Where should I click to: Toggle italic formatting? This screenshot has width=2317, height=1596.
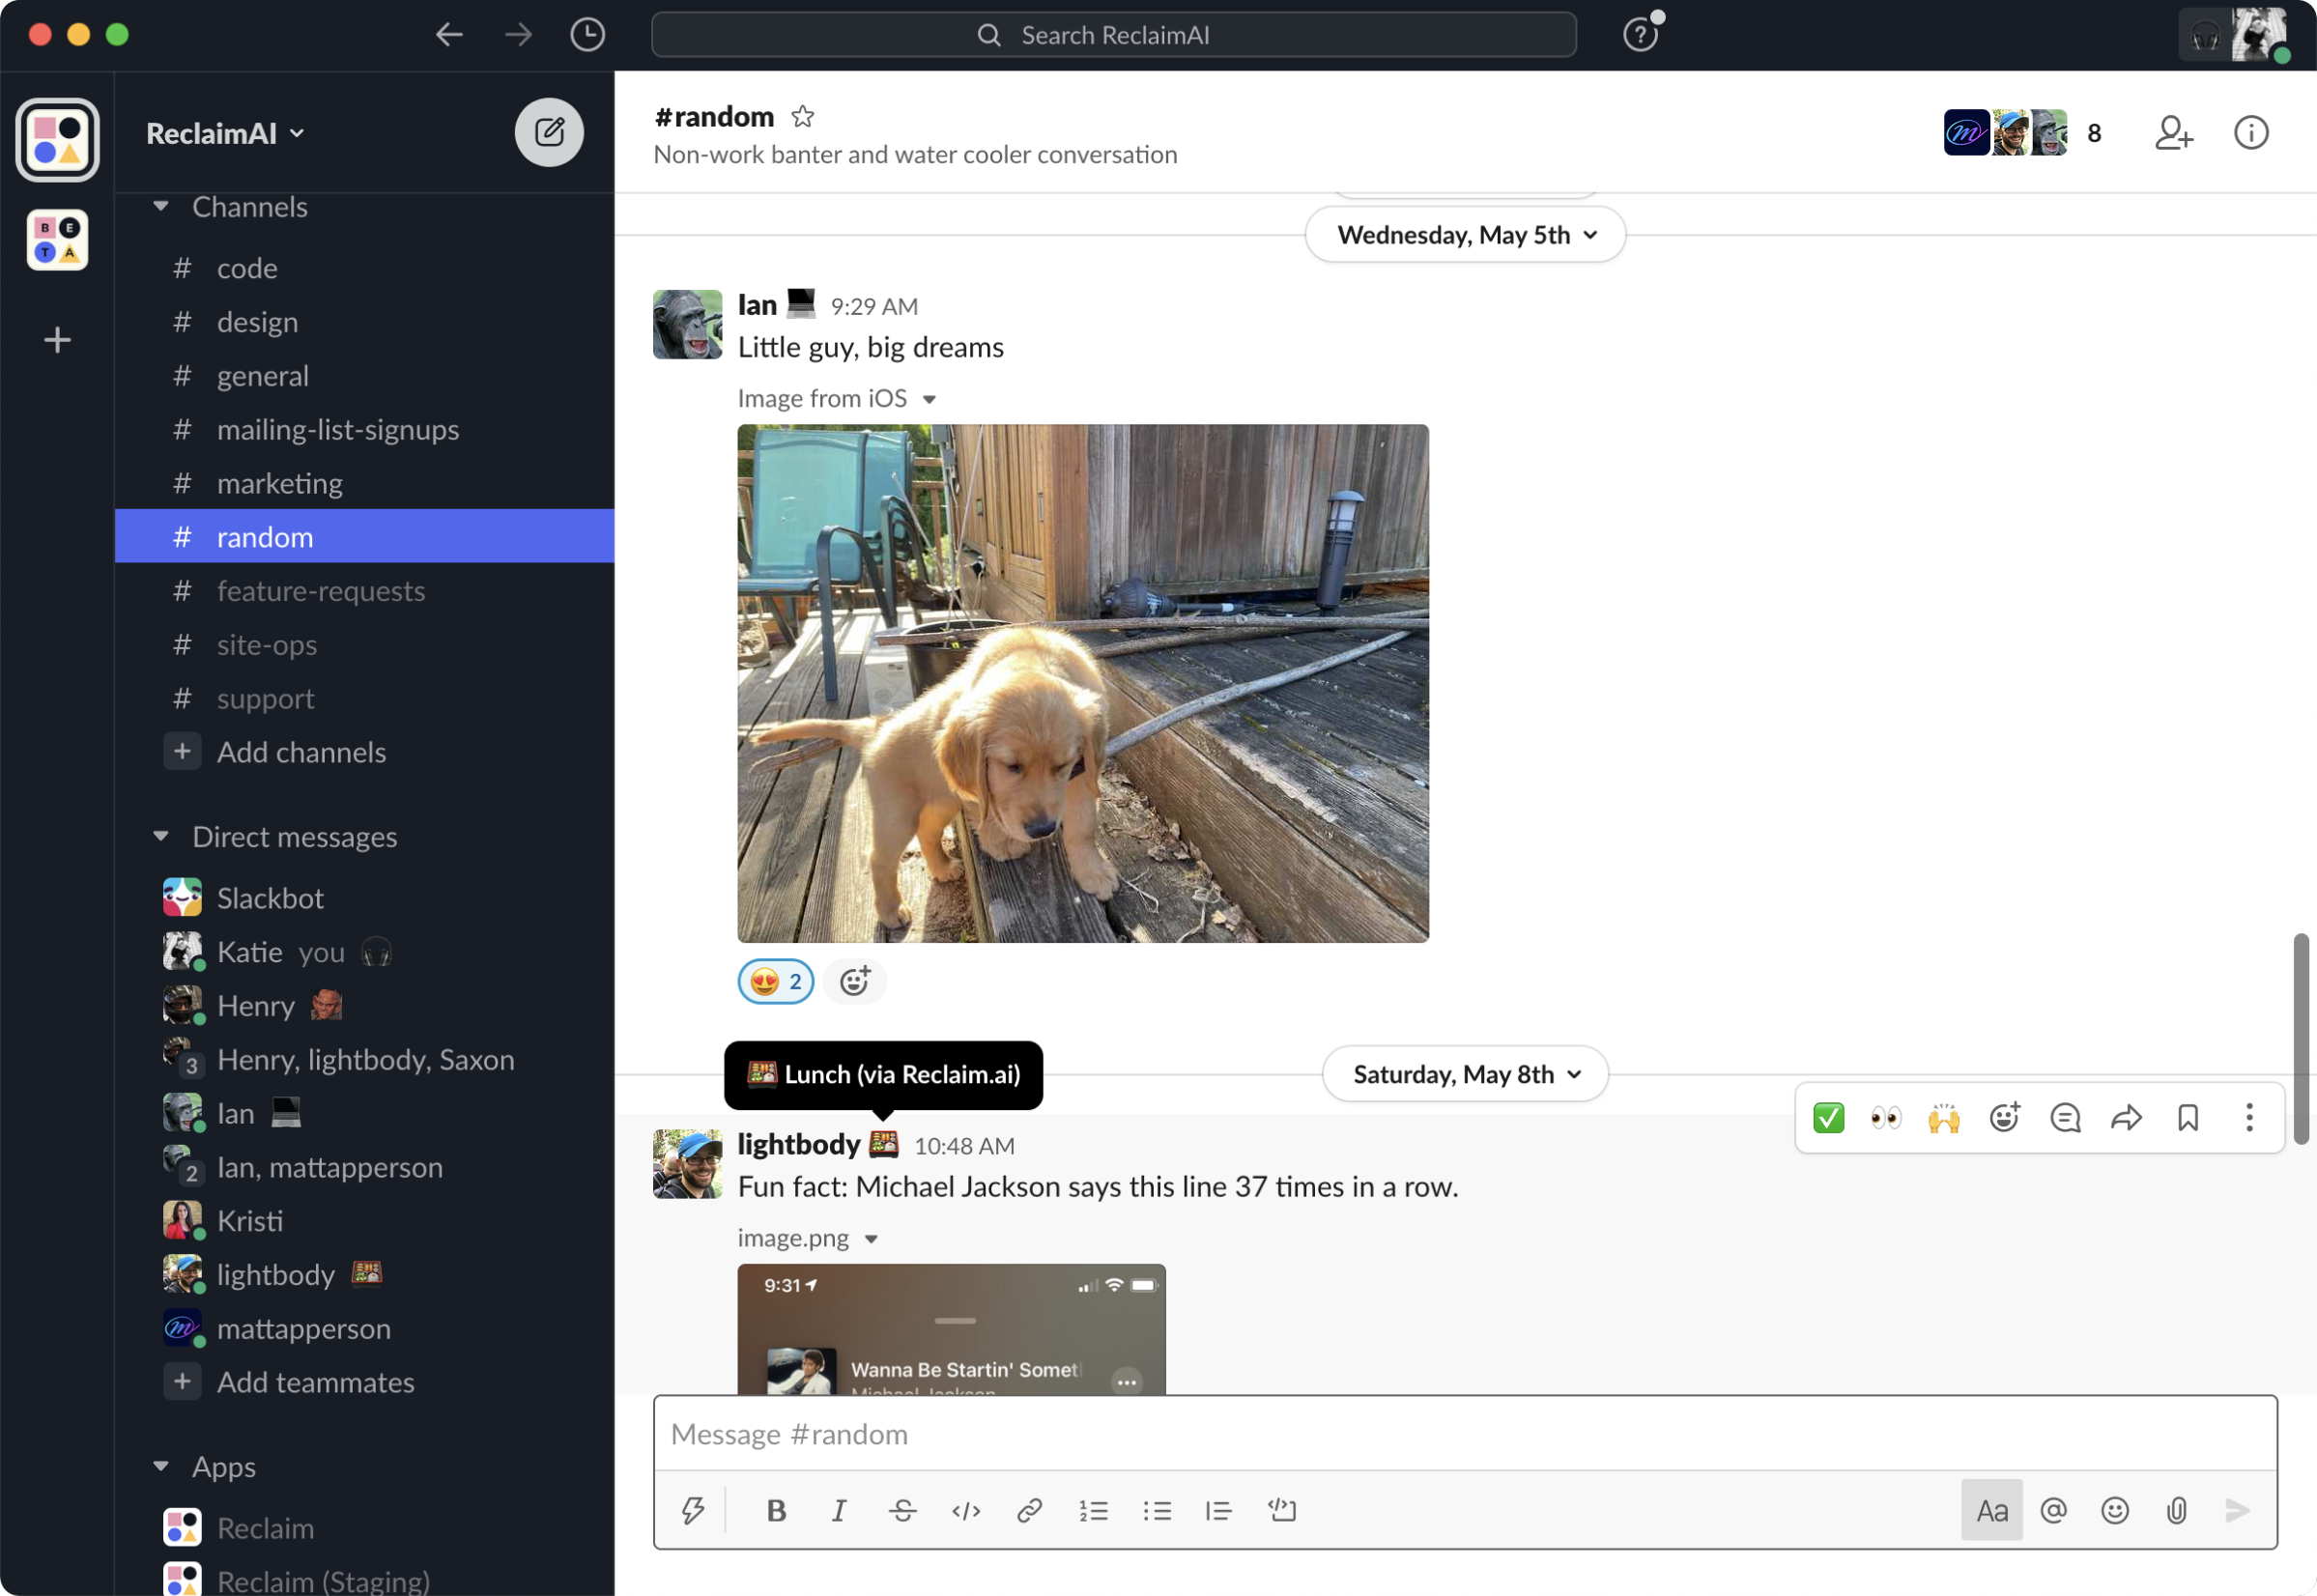pyautogui.click(x=839, y=1510)
